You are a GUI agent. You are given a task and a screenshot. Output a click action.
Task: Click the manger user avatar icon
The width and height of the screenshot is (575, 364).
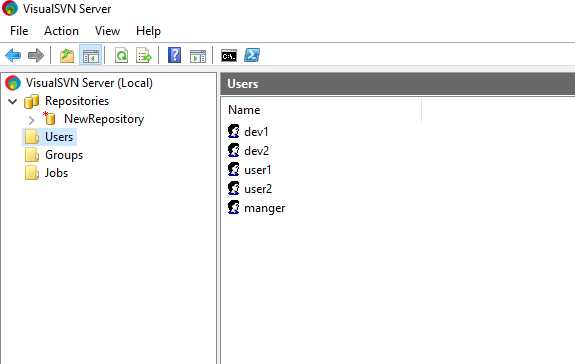[x=234, y=207]
